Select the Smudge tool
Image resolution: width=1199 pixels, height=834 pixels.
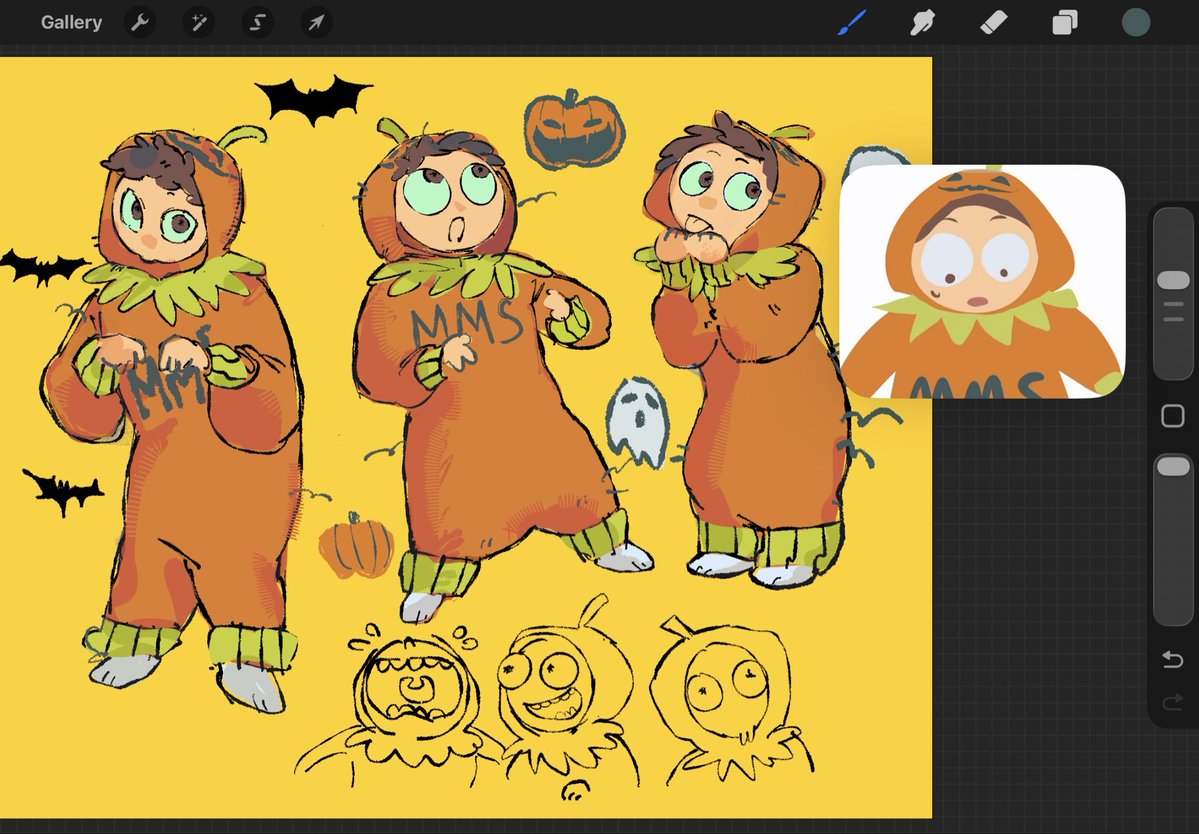click(x=922, y=22)
